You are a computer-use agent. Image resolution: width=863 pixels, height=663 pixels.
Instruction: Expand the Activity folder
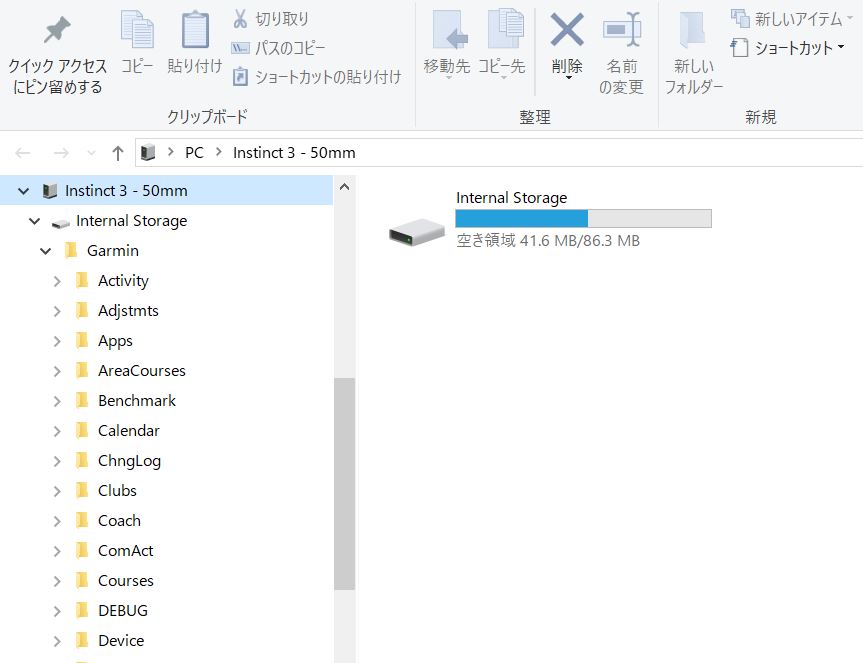(57, 281)
